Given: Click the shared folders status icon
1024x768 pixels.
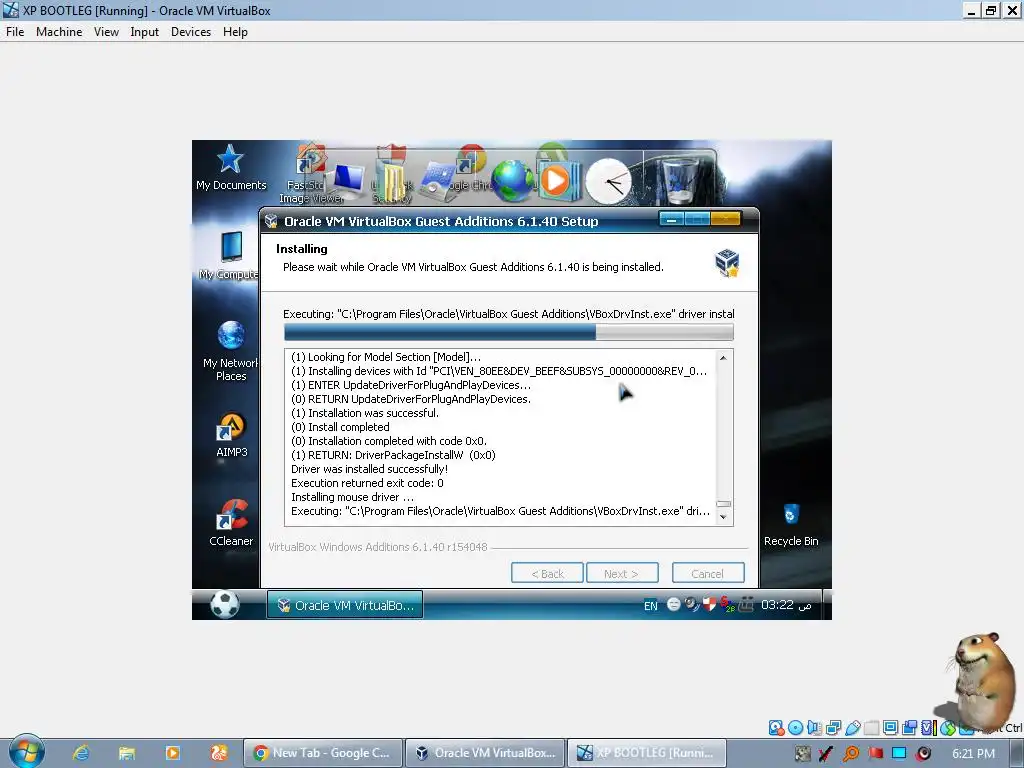Looking at the screenshot, I should pos(871,728).
